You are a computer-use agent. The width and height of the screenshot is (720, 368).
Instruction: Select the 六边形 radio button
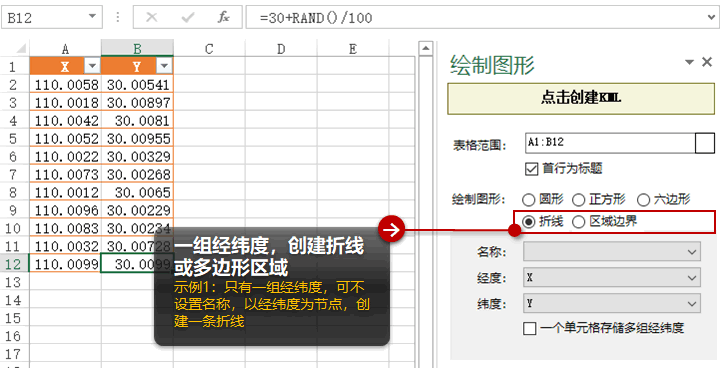(x=644, y=199)
